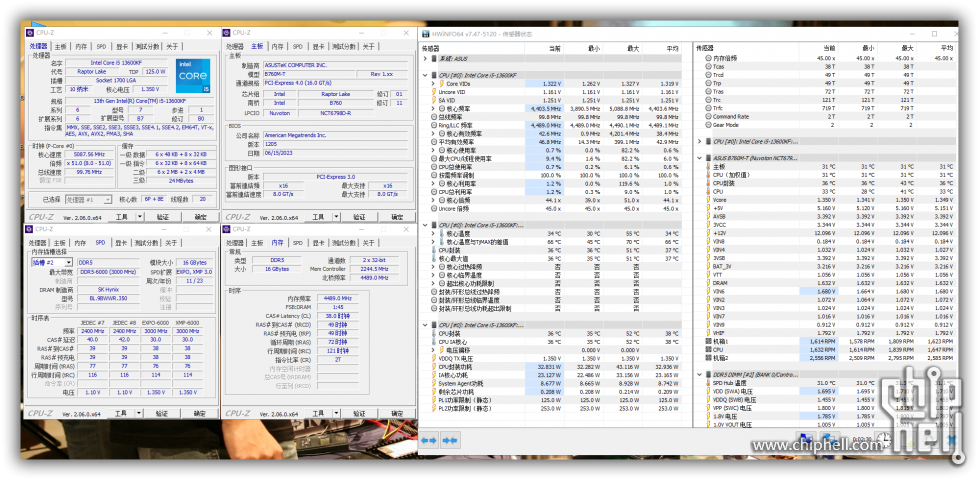The height and width of the screenshot is (480, 979).
Task: Click the CPU-Z title icon of the memory window
Action: pyautogui.click(x=227, y=229)
